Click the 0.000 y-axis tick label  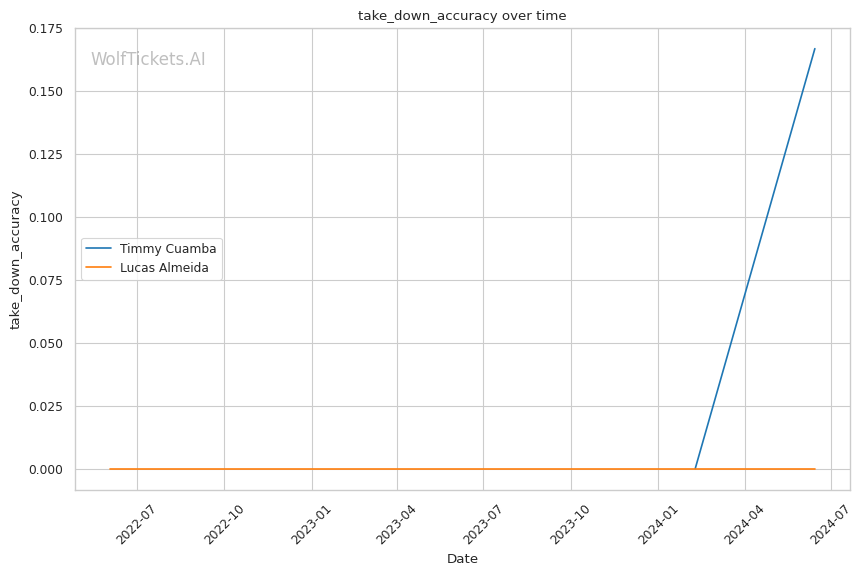tap(46, 469)
